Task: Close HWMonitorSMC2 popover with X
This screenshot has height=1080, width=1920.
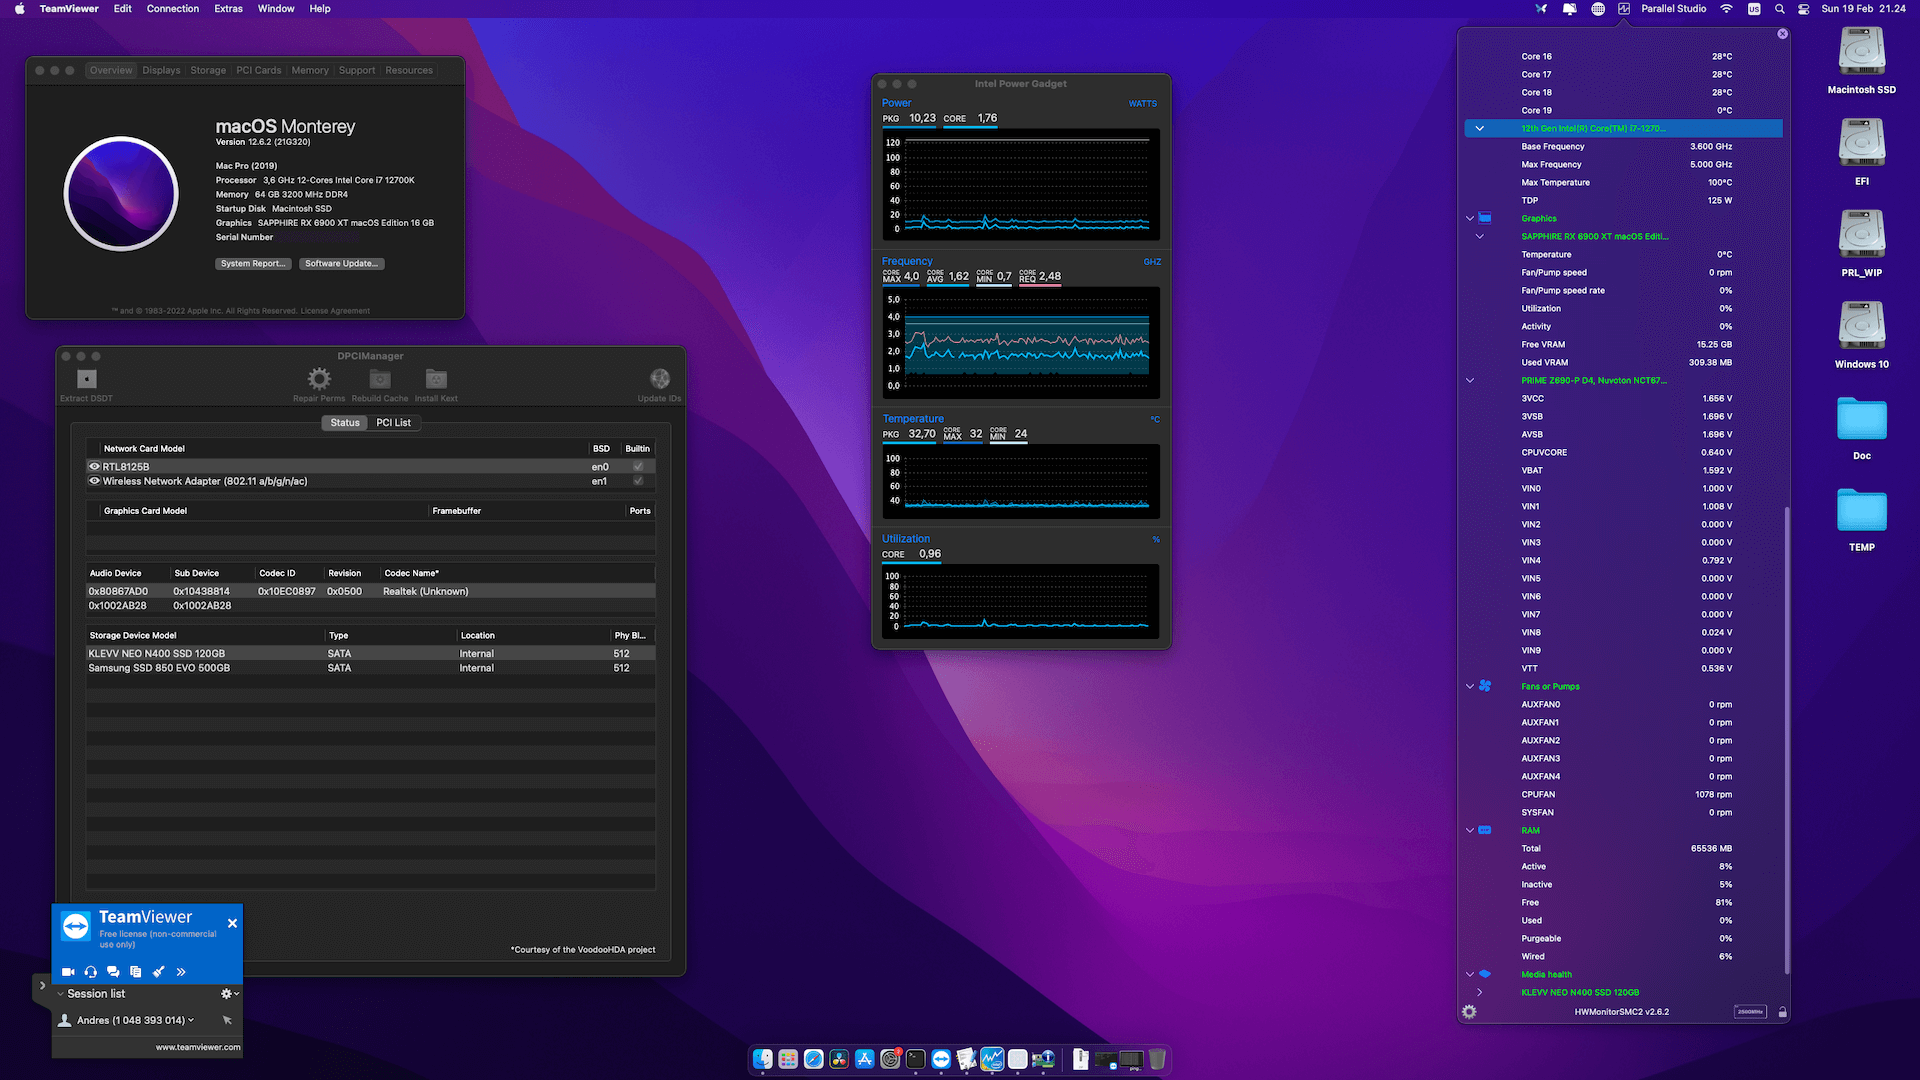Action: click(x=1782, y=34)
